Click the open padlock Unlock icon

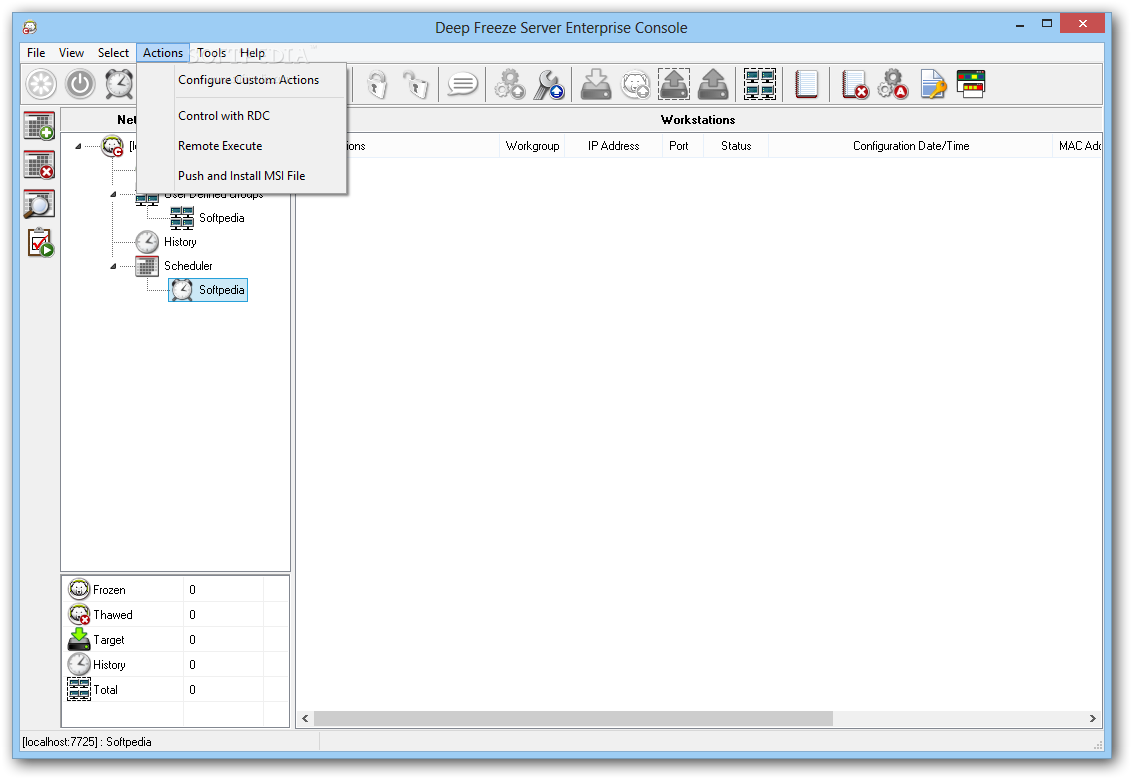(x=417, y=84)
